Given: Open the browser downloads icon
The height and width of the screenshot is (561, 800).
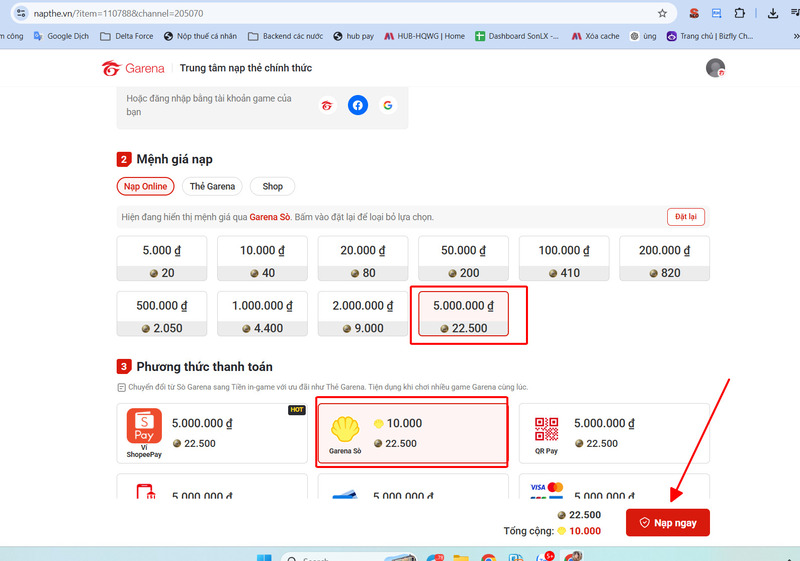Looking at the screenshot, I should pyautogui.click(x=773, y=13).
